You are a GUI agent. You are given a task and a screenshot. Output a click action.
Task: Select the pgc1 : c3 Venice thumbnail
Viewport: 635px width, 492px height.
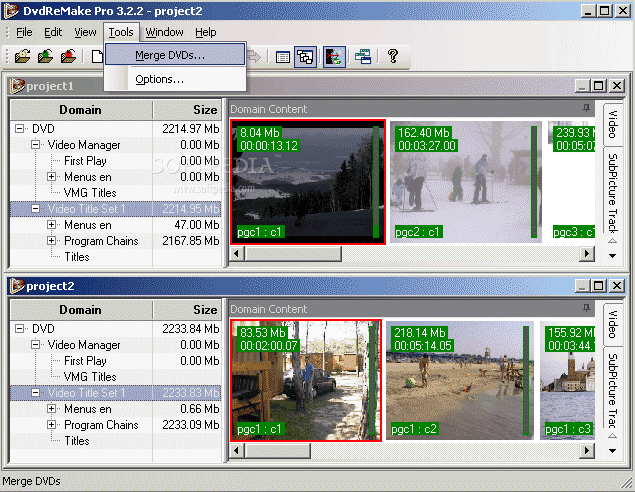point(567,381)
